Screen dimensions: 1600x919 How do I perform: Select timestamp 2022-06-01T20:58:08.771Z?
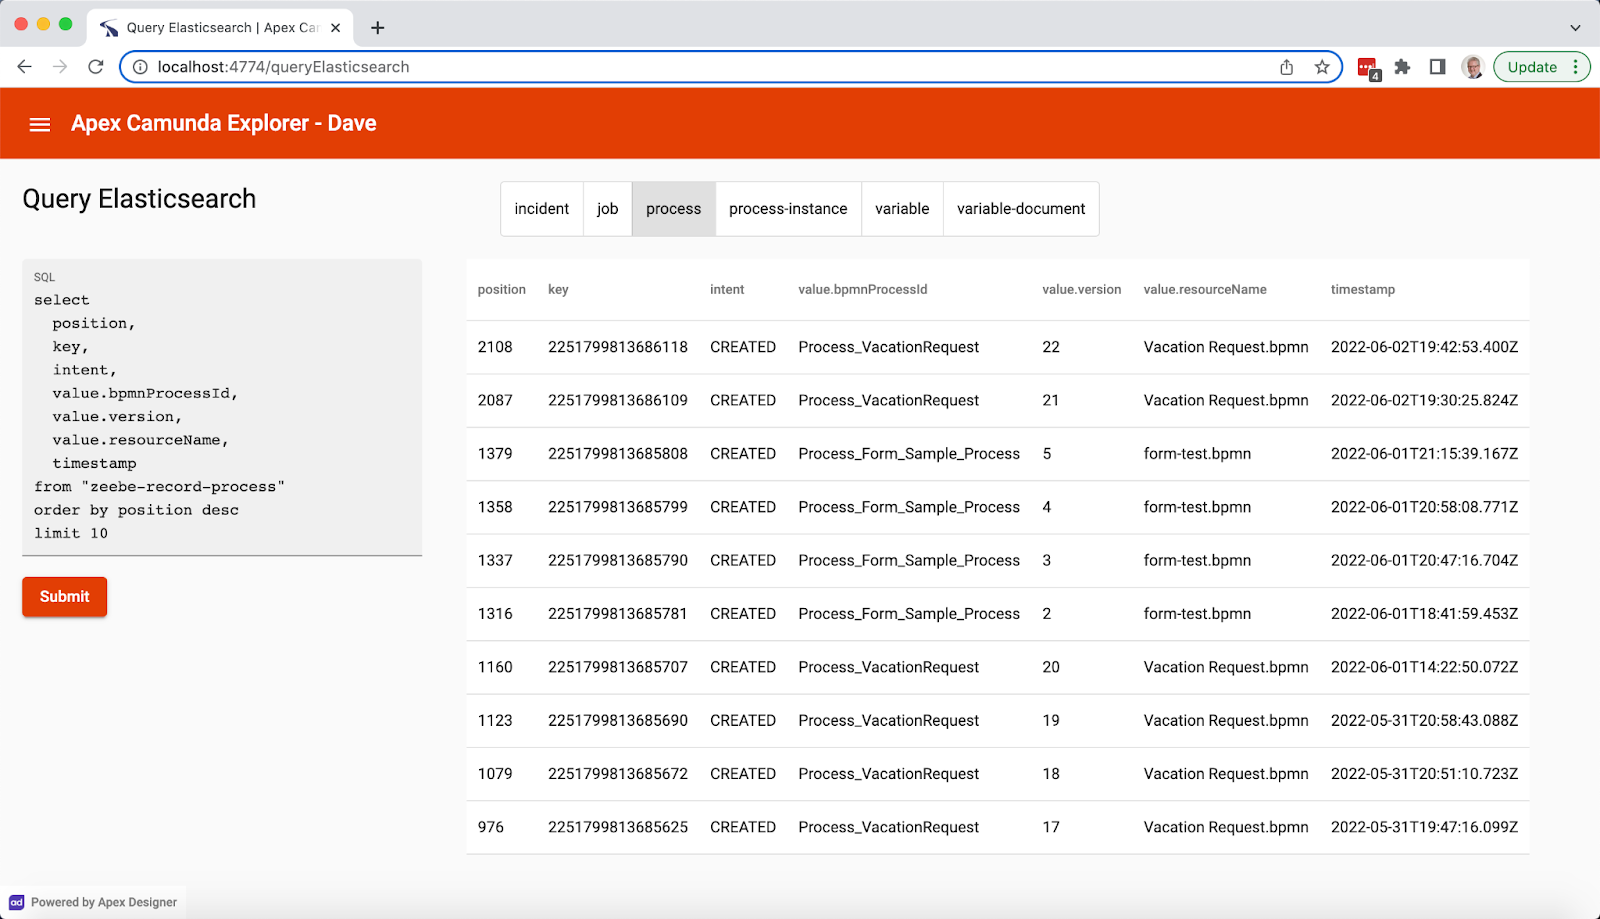(1424, 507)
